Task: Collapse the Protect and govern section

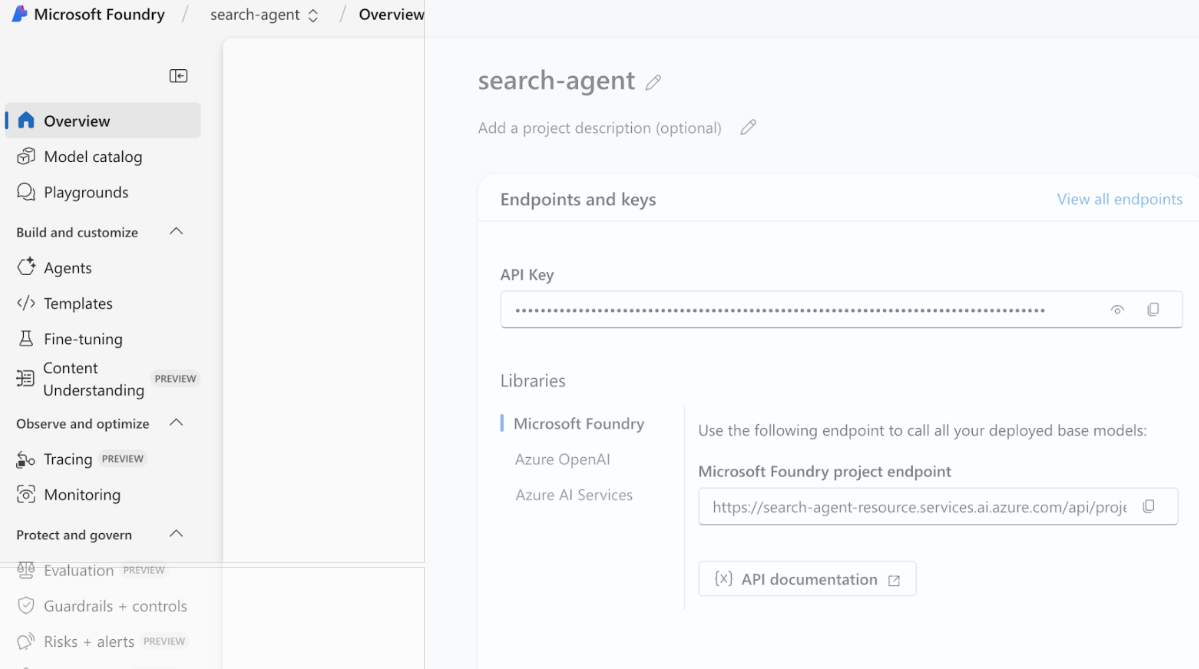Action: (x=176, y=534)
